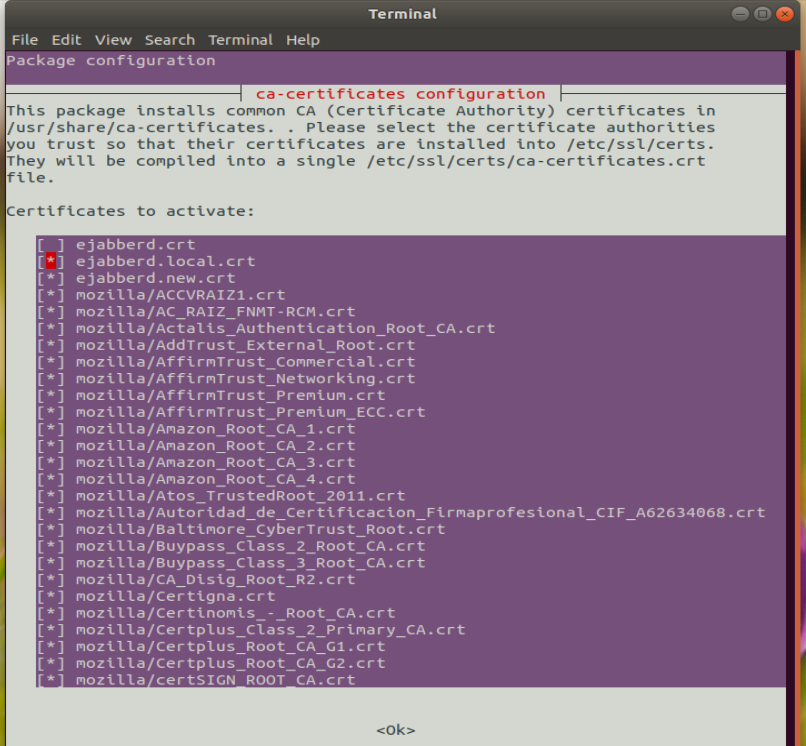Toggle Baltimore_CyberTrust_Root.crt checkbox
Image resolution: width=806 pixels, height=746 pixels.
coord(51,530)
